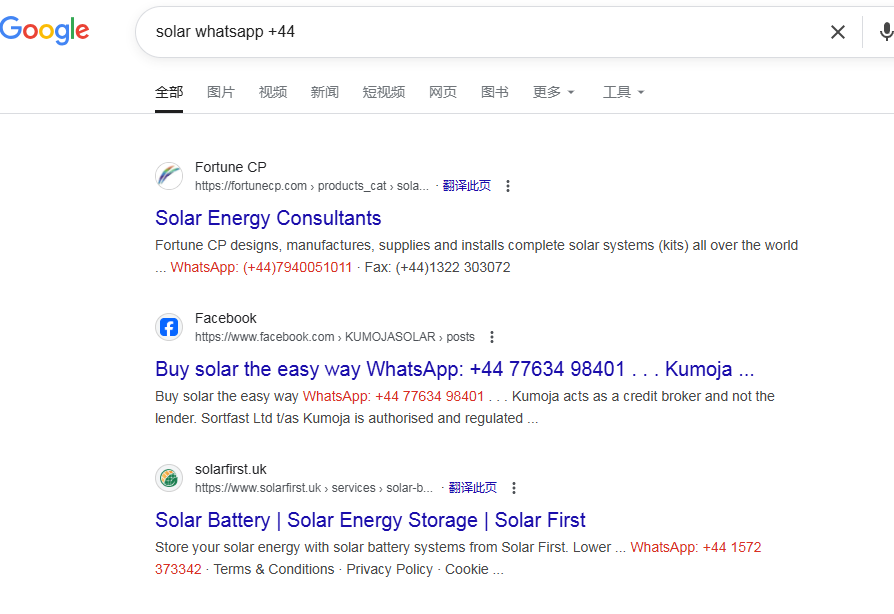894x614 pixels.
Task: Click facebook.com KUMOJASOLAR URL breadcrumb
Action: [x=335, y=337]
